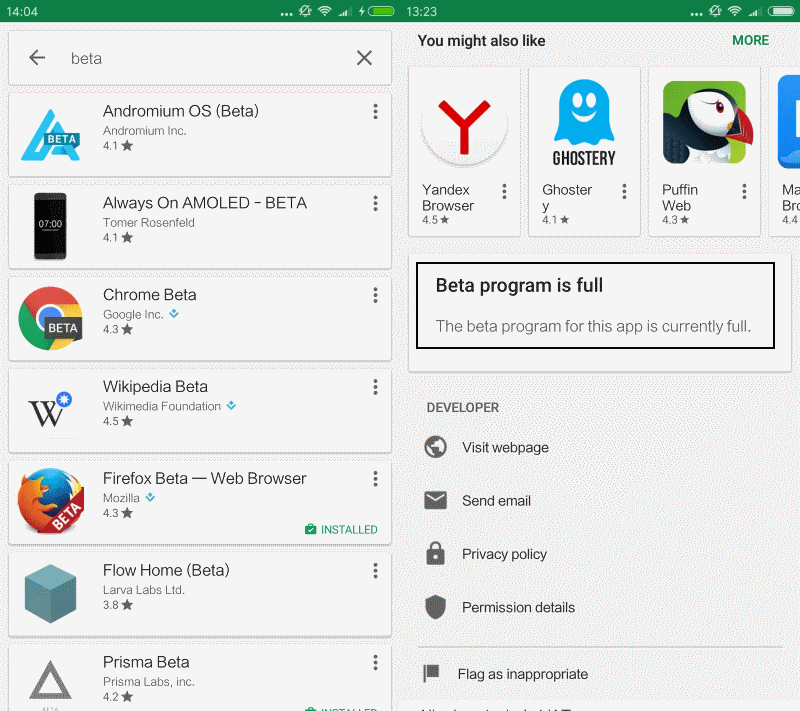Tap the envelope icon beside Send email
Image resolution: width=800 pixels, height=711 pixels.
(435, 500)
